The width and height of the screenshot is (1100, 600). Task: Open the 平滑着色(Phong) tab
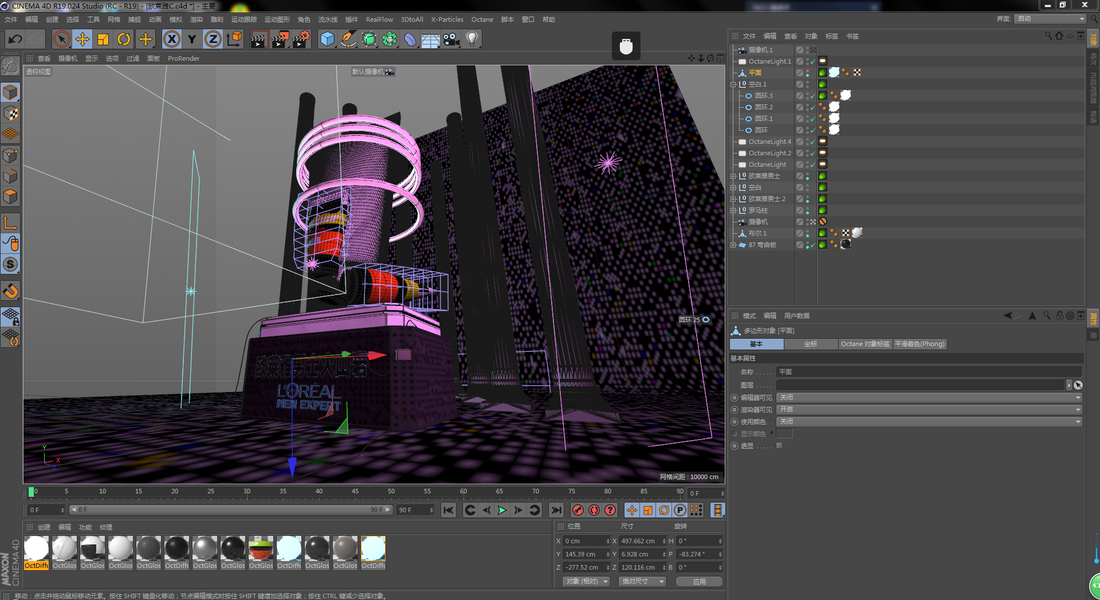(x=920, y=344)
